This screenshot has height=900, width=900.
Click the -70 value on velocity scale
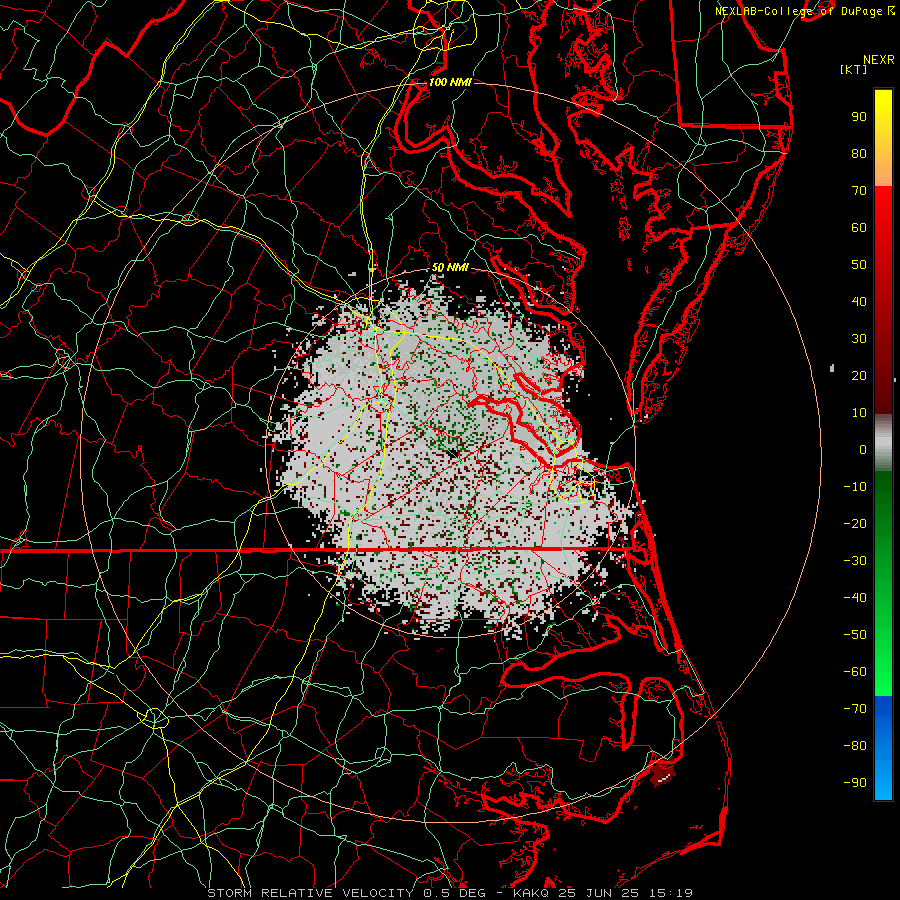tap(855, 709)
